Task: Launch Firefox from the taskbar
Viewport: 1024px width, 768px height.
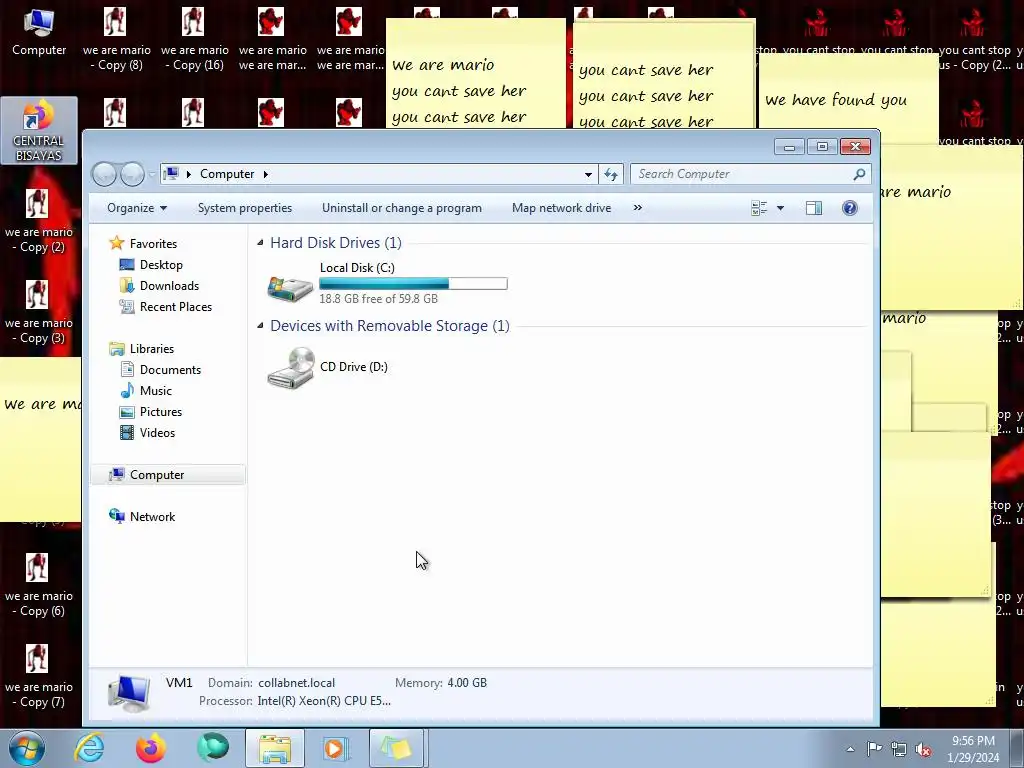Action: [x=151, y=748]
